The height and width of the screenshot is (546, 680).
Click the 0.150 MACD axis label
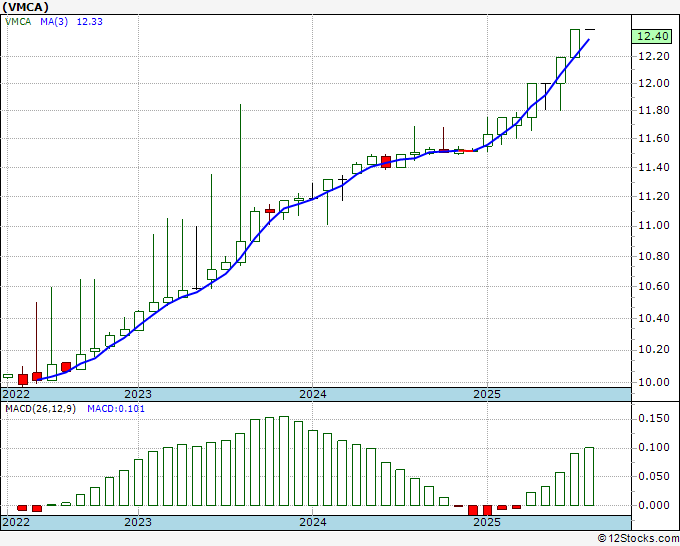point(653,417)
